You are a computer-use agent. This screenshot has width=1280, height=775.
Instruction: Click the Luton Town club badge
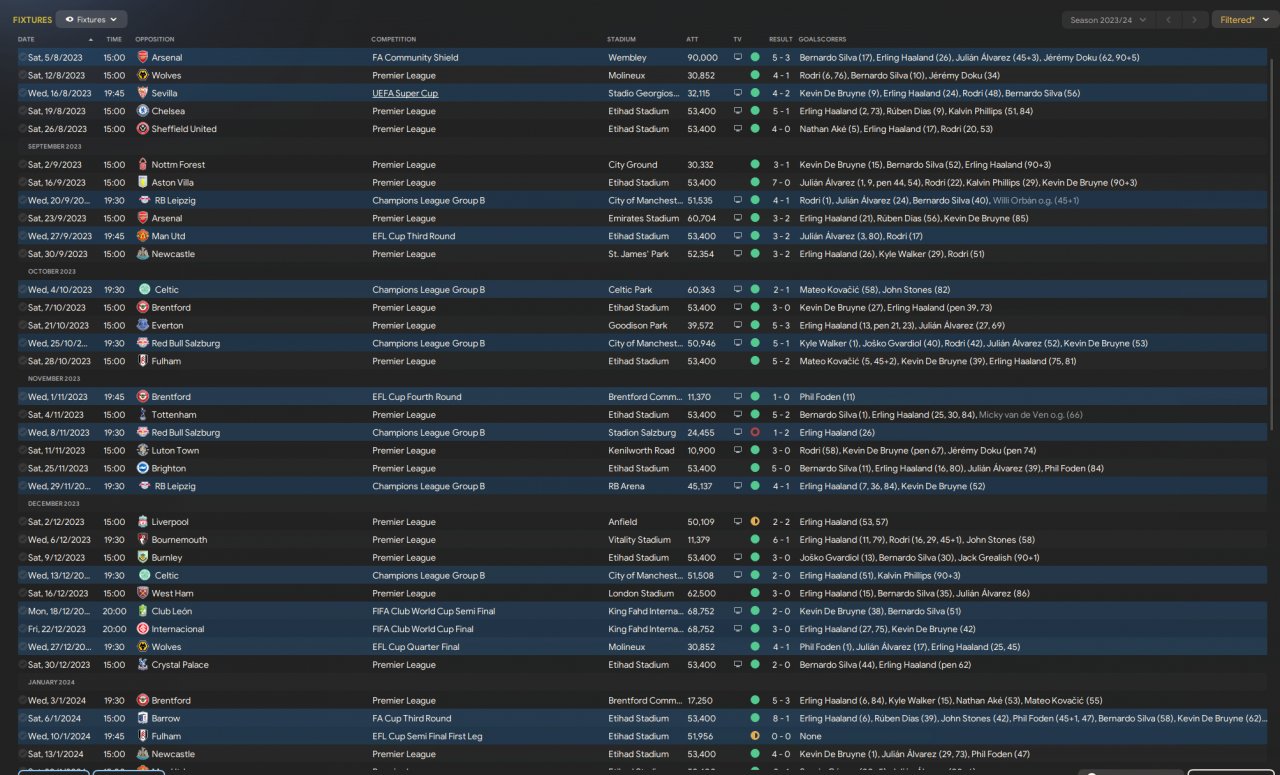tap(143, 451)
